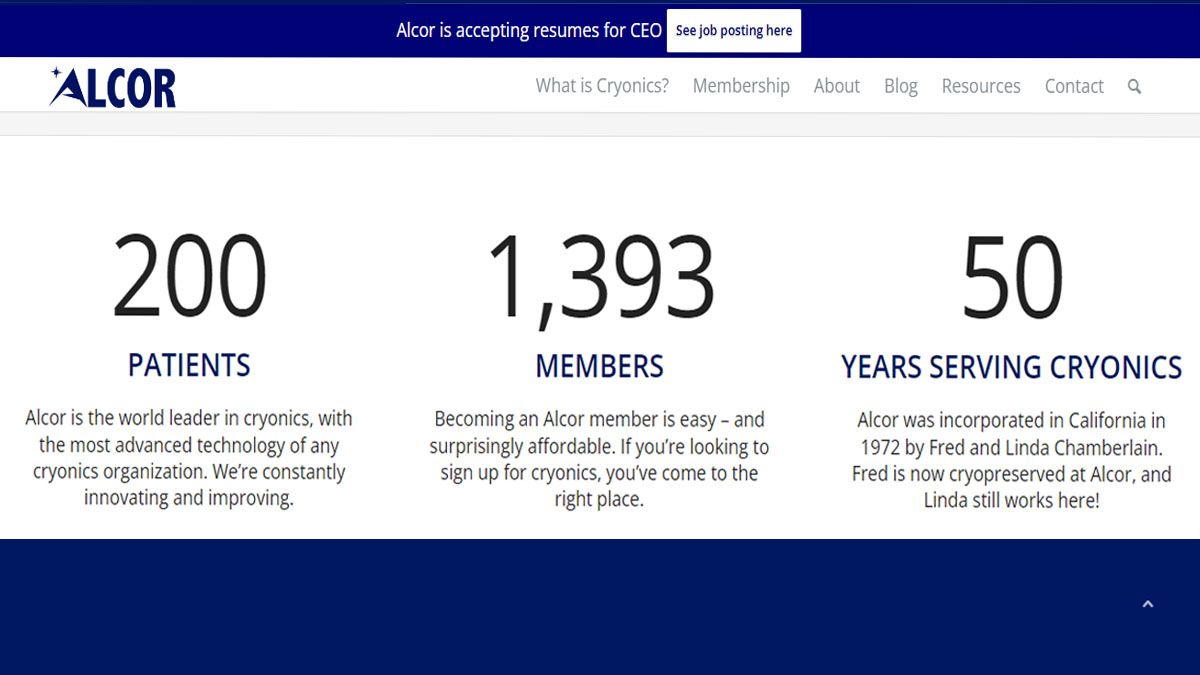Click the scroll-to-top arrow icon

(x=1148, y=604)
